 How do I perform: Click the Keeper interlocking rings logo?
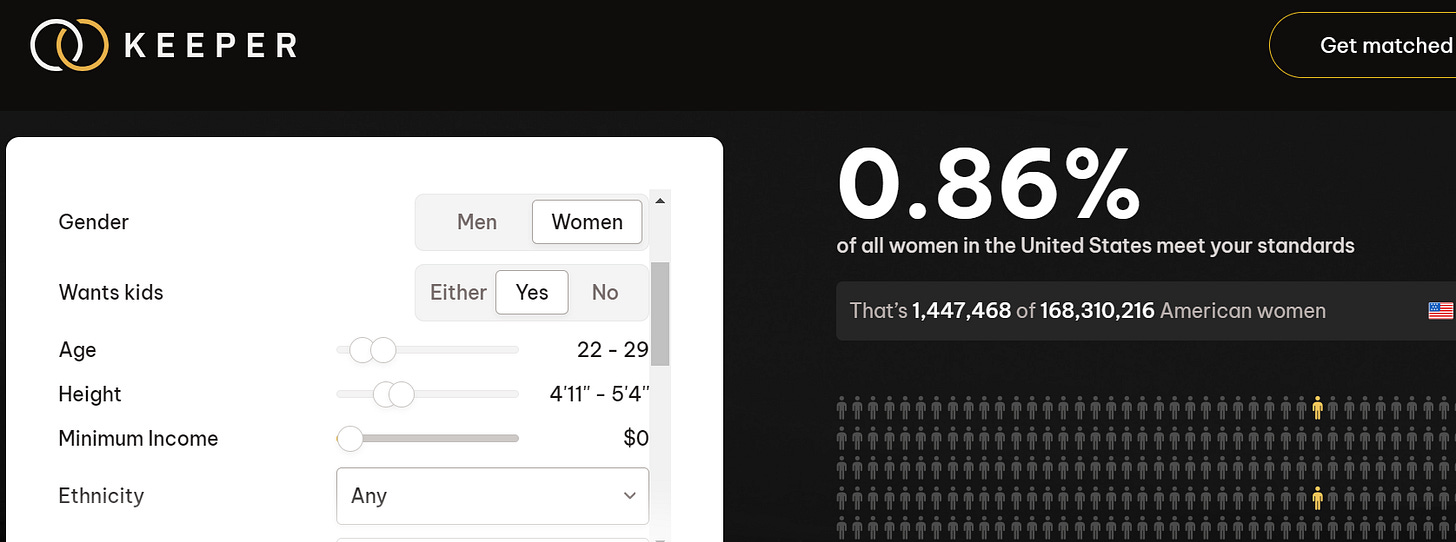(x=69, y=45)
